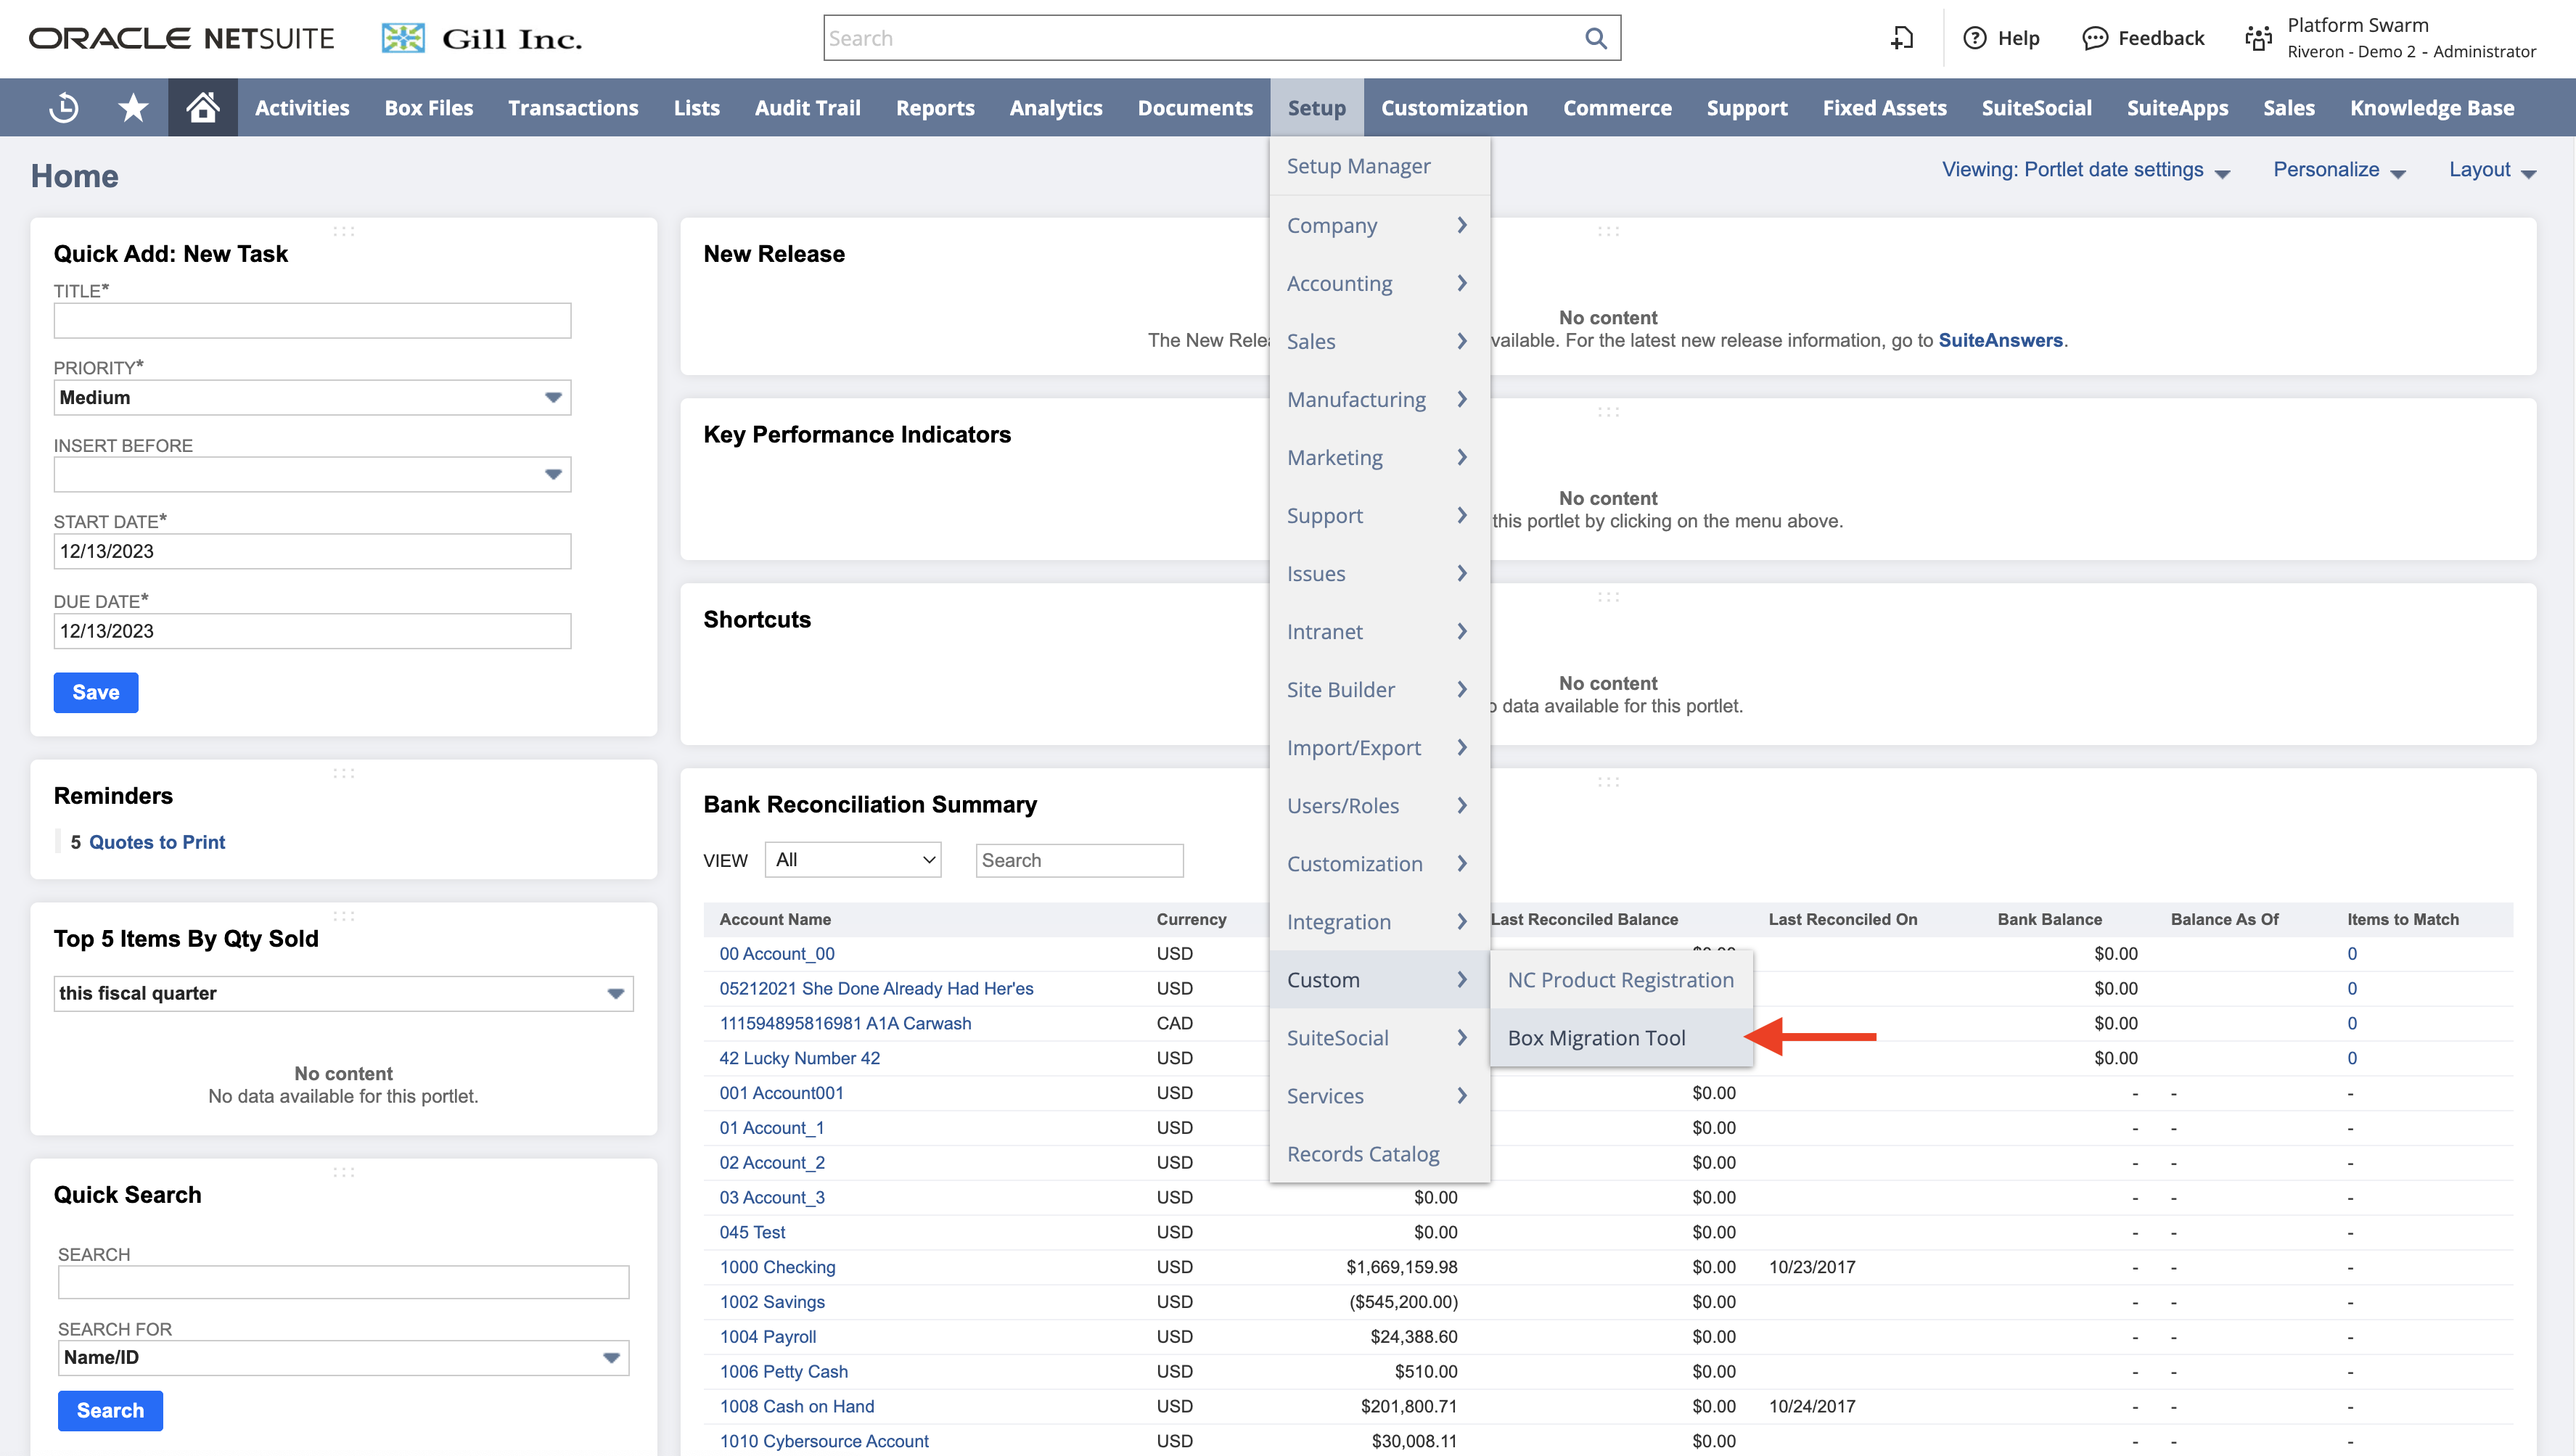
Task: Click the Top 5 Items portlet drag handle
Action: point(343,916)
